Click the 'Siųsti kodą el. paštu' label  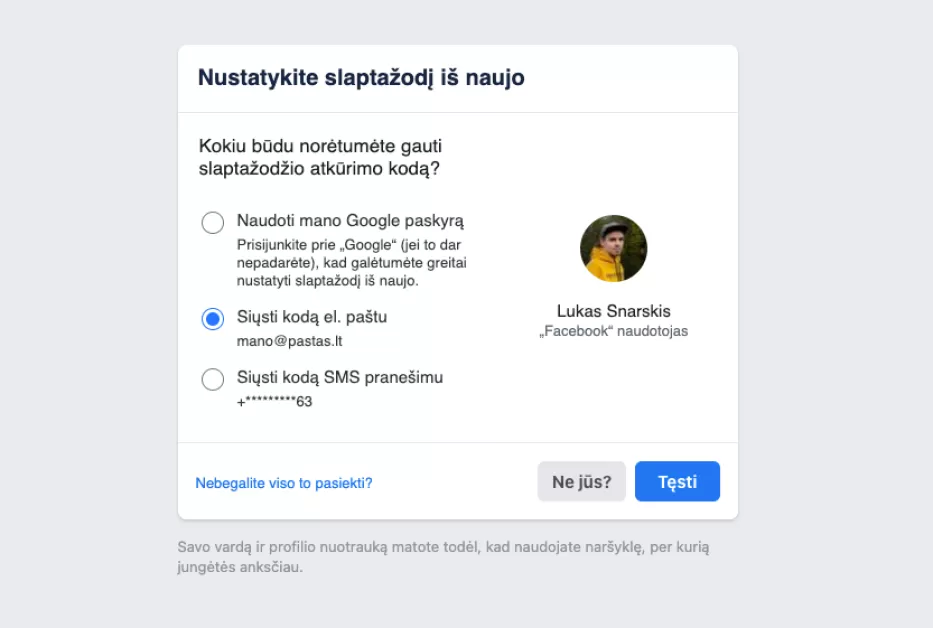(x=312, y=317)
